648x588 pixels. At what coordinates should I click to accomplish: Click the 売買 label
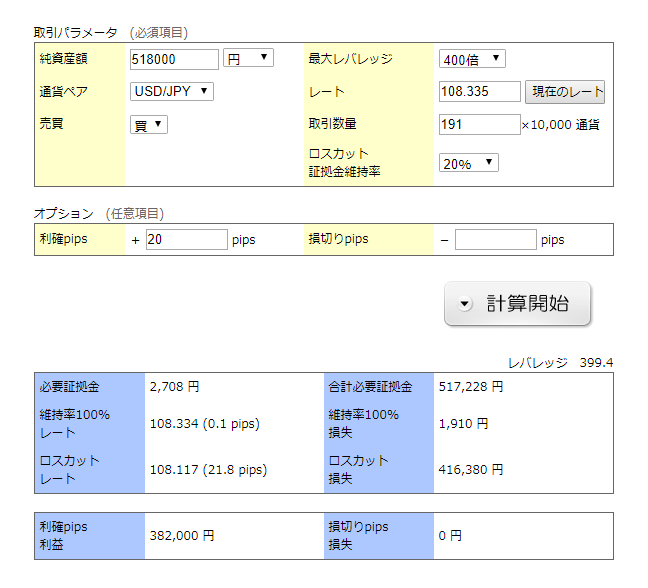click(51, 124)
